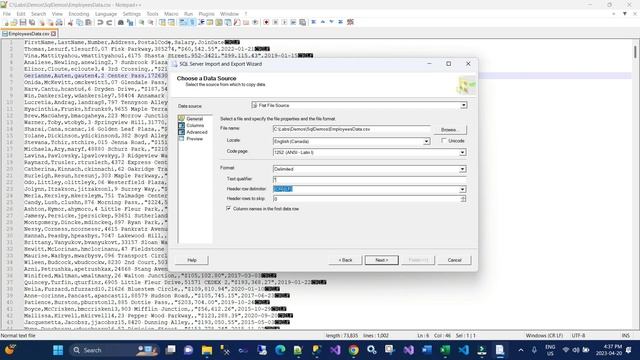Image resolution: width=640 pixels, height=360 pixels.
Task: Open File Explorer from the taskbar
Action: pos(207,350)
